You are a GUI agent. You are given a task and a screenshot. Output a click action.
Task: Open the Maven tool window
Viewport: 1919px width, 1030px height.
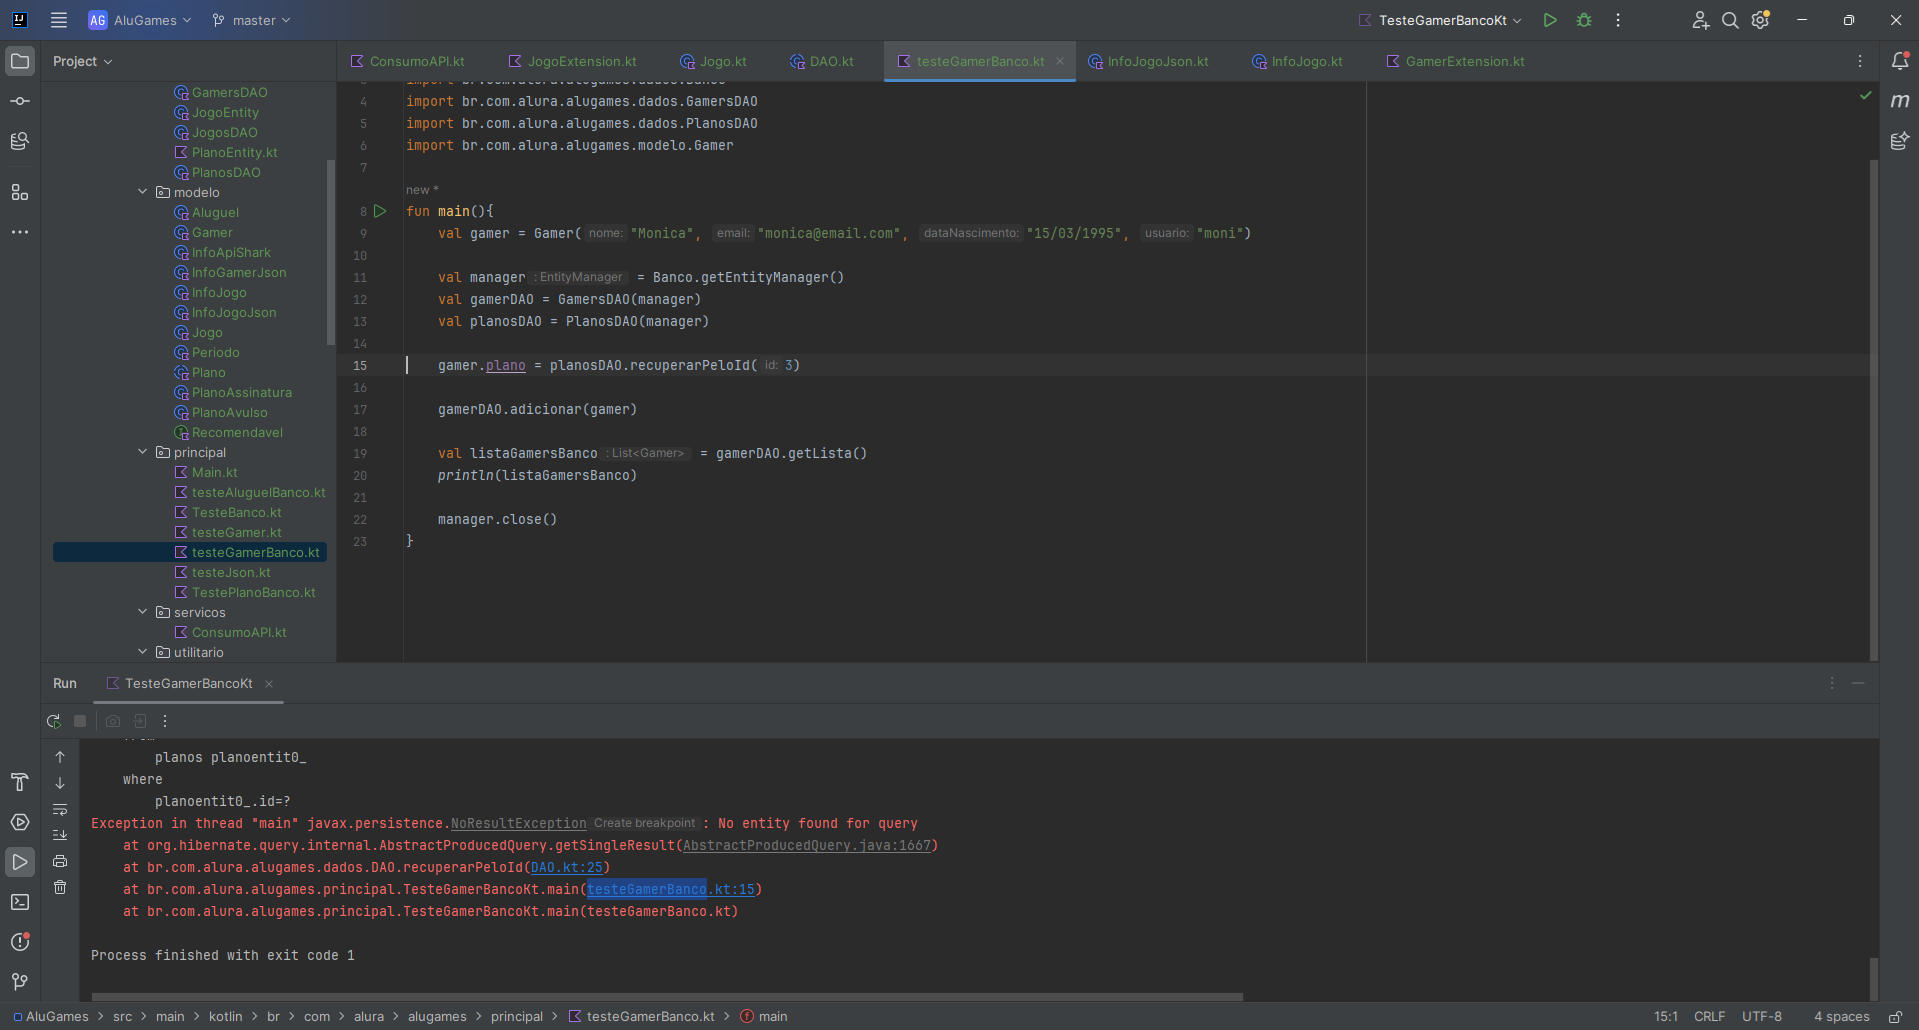click(1900, 101)
